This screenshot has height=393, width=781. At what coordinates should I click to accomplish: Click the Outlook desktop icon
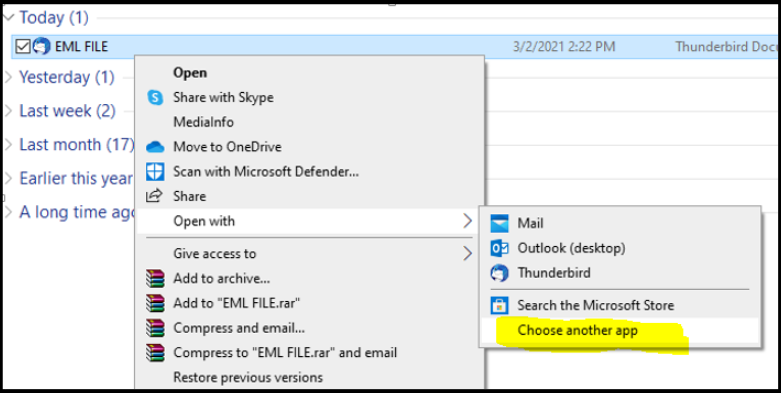pyautogui.click(x=500, y=248)
